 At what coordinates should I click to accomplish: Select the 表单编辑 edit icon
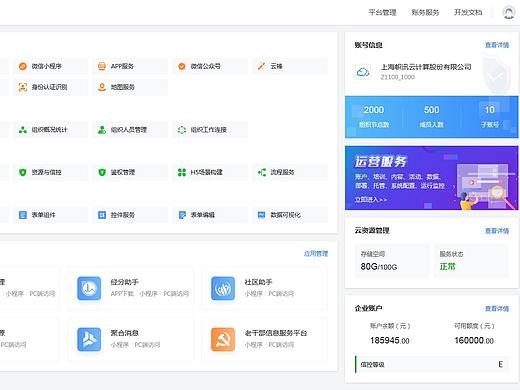click(182, 215)
